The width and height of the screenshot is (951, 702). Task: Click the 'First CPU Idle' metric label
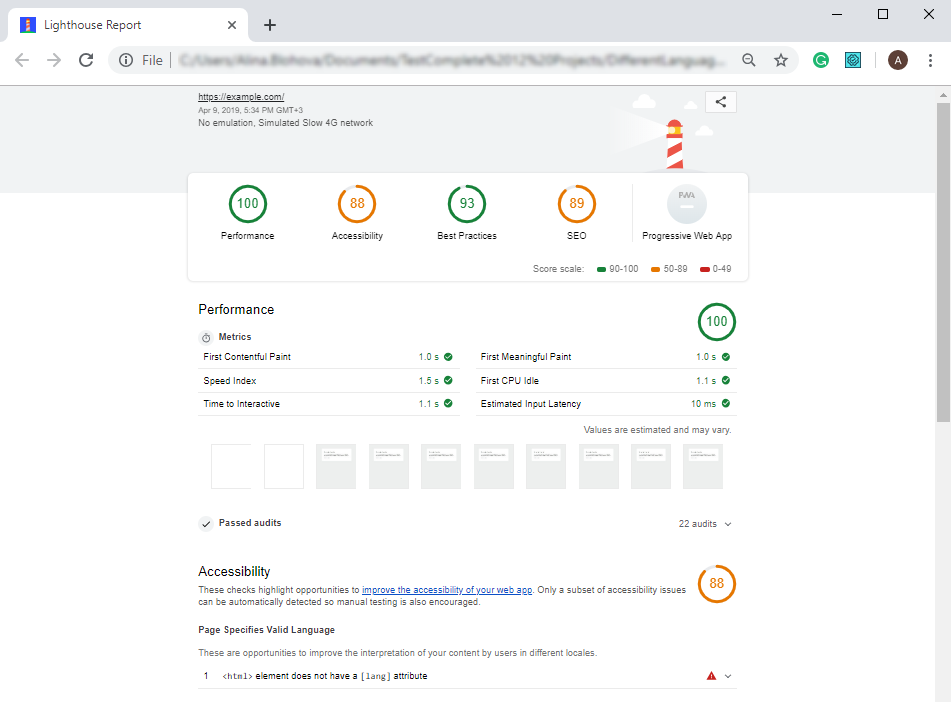(509, 380)
